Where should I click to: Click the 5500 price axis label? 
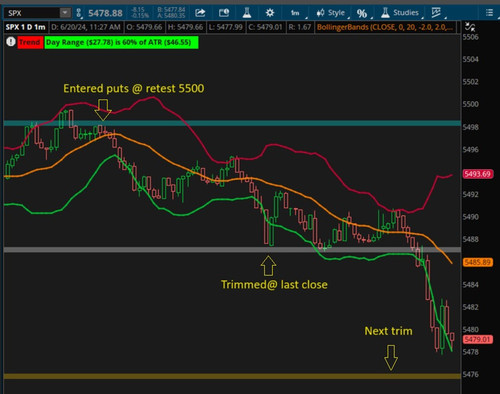470,104
